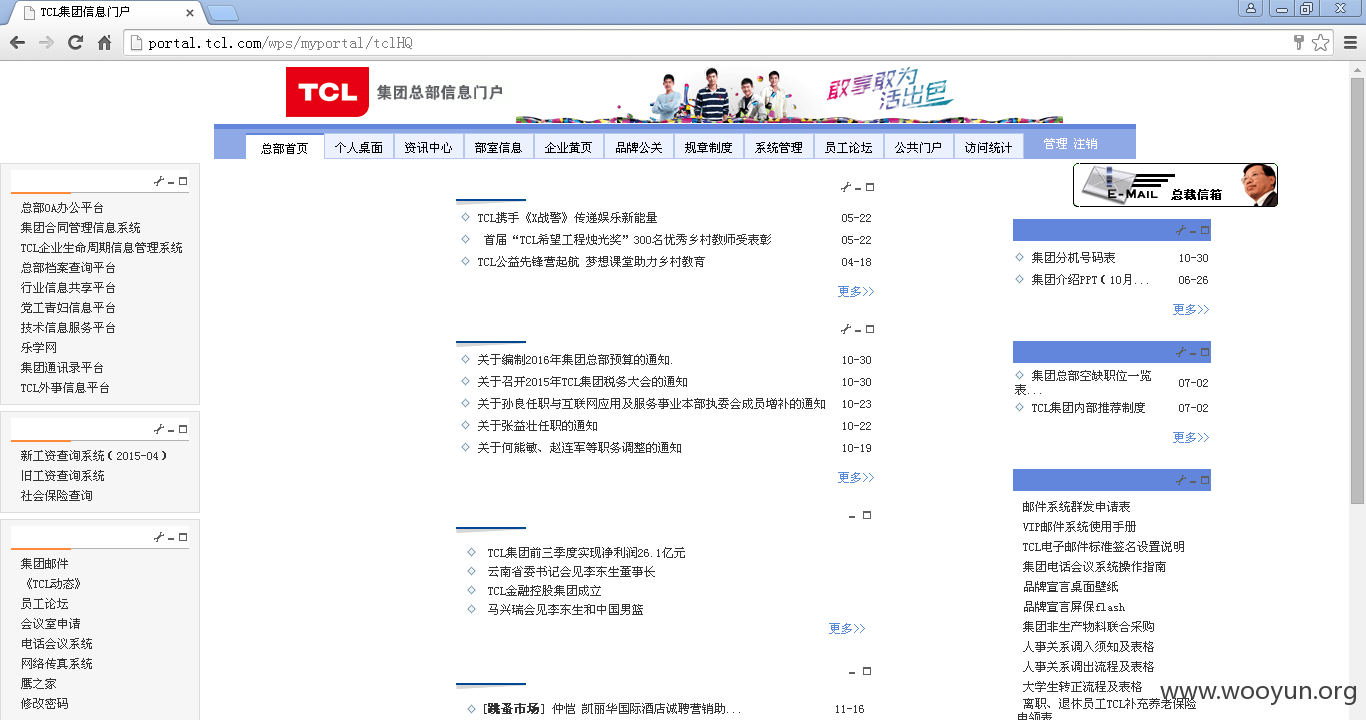This screenshot has width=1366, height=720.
Task: Switch to the 总部首页 tab
Action: pos(285,147)
